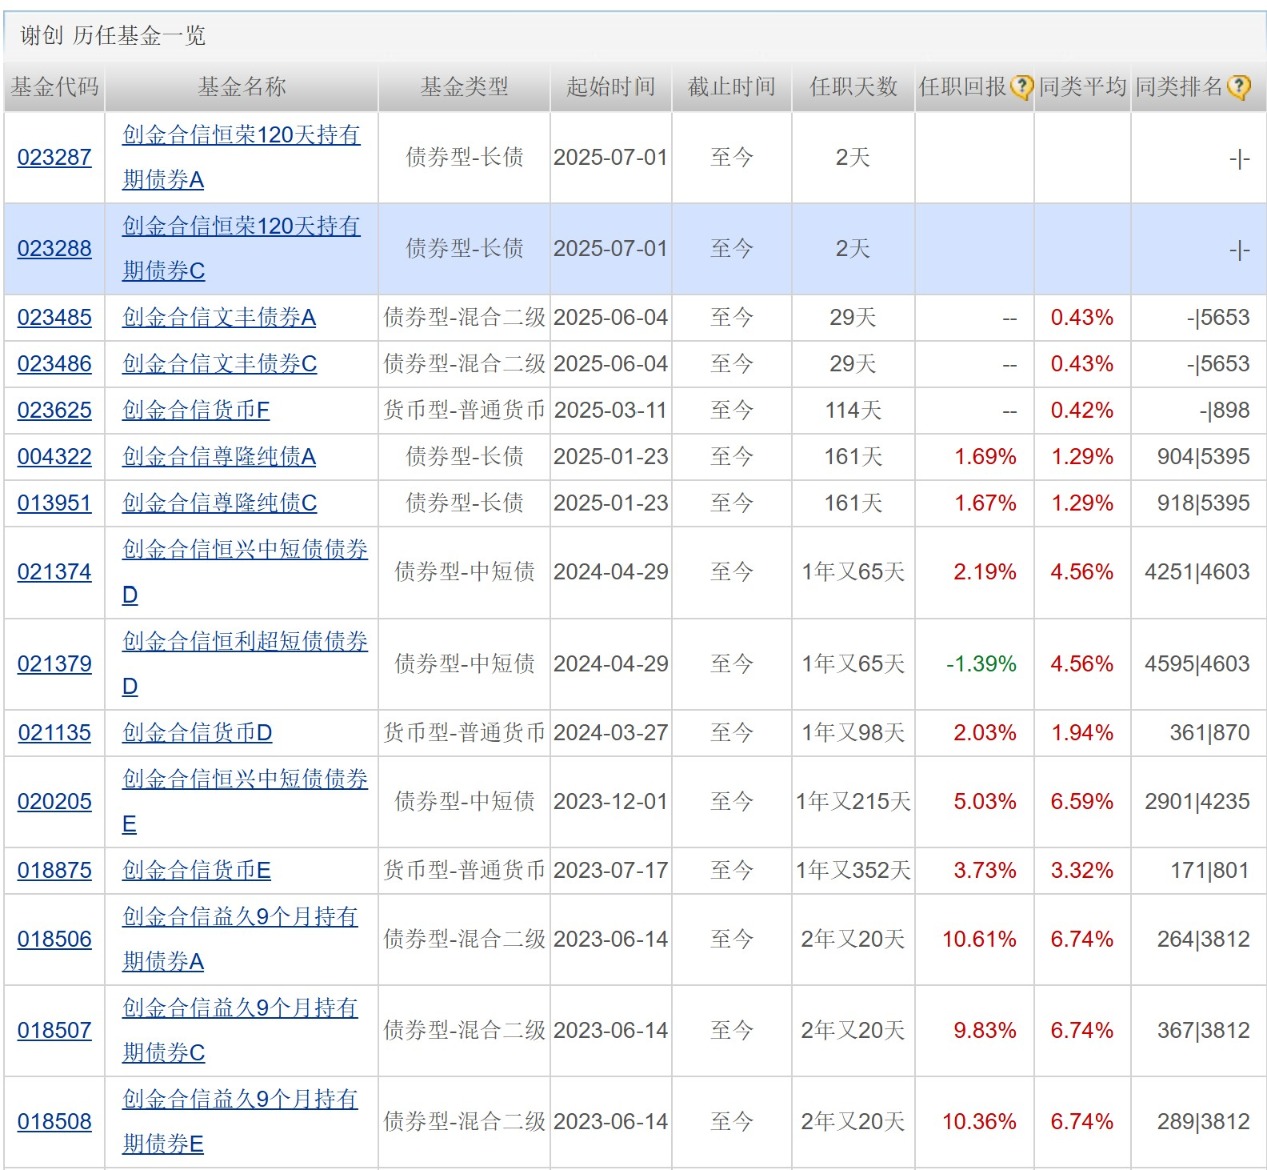Click the 基金类型 column header
This screenshot has width=1267, height=1170.
465,88
